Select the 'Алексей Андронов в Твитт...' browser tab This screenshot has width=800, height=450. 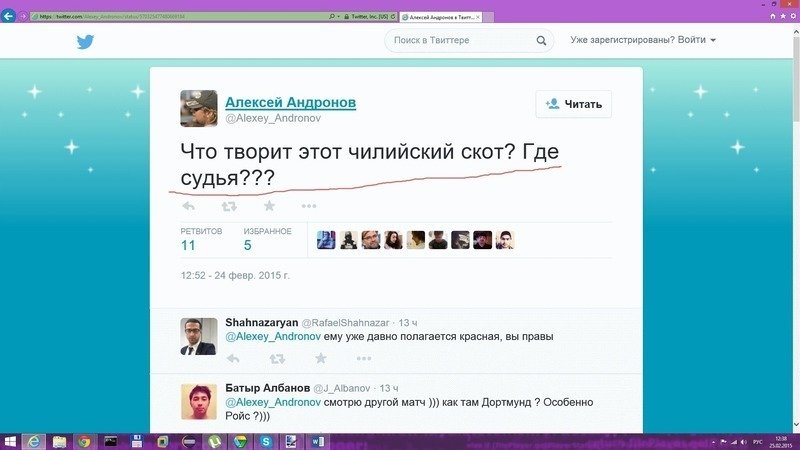[441, 17]
